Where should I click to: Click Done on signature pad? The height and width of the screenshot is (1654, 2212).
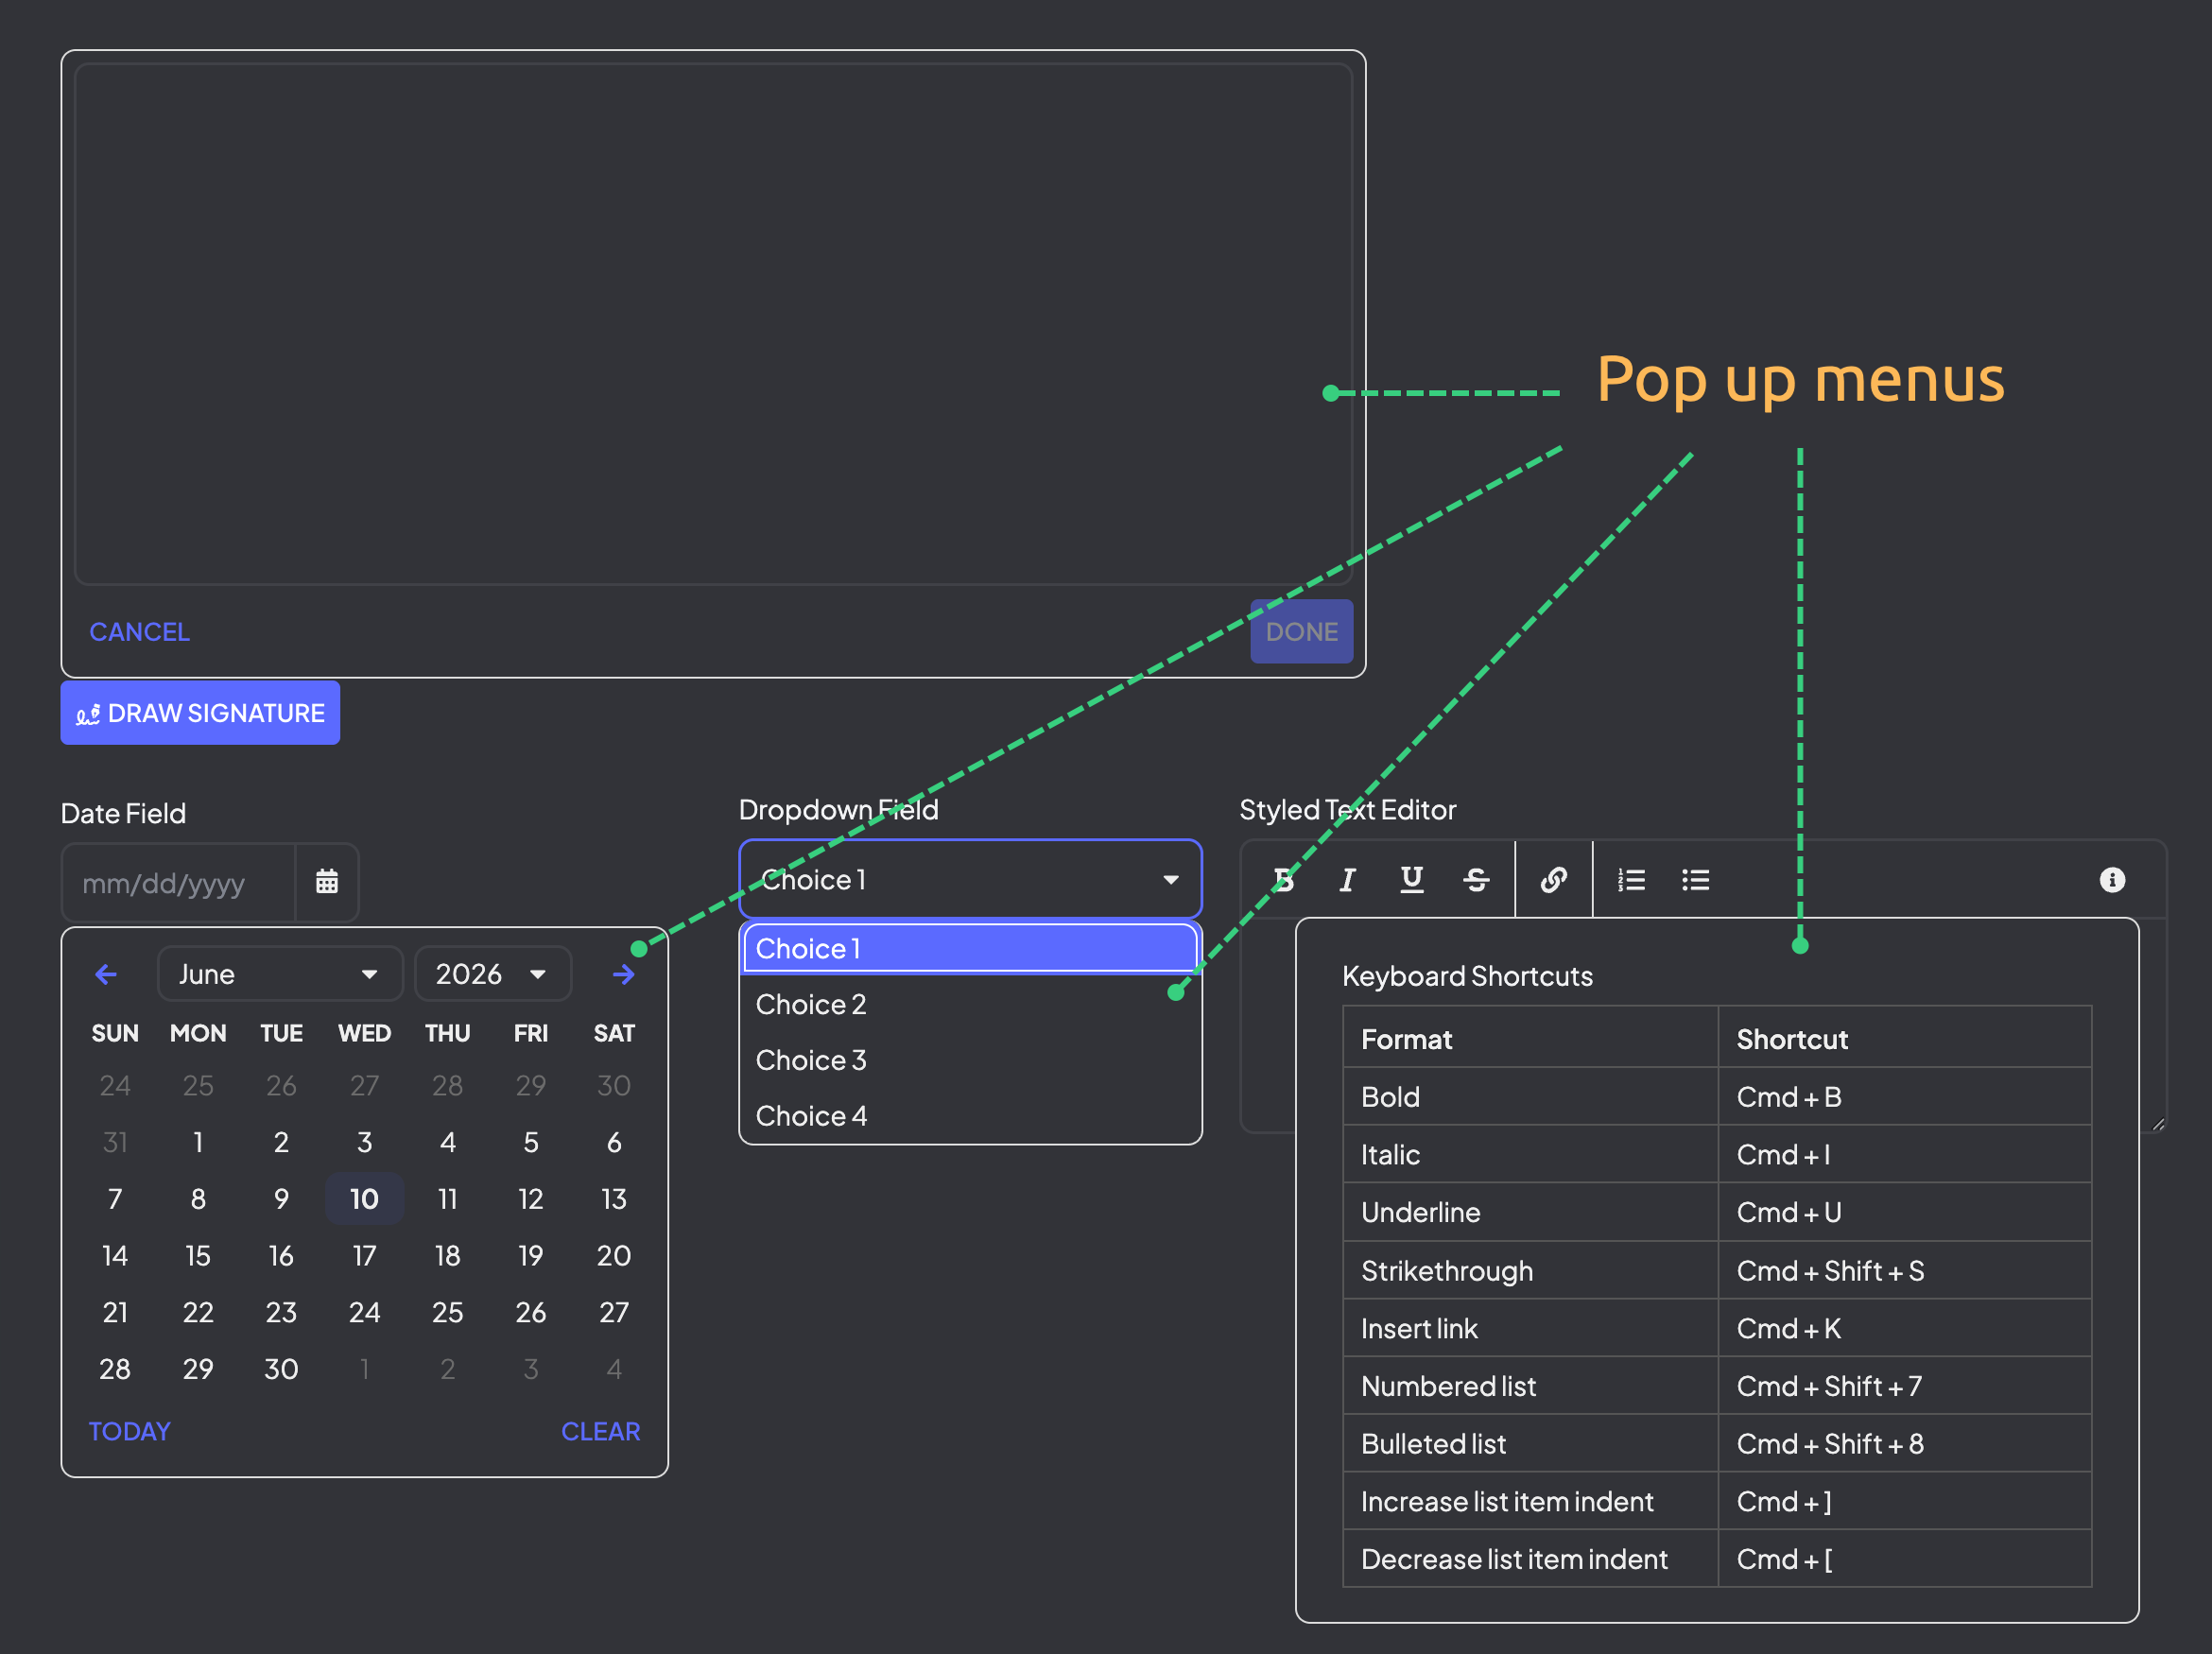tap(1301, 632)
